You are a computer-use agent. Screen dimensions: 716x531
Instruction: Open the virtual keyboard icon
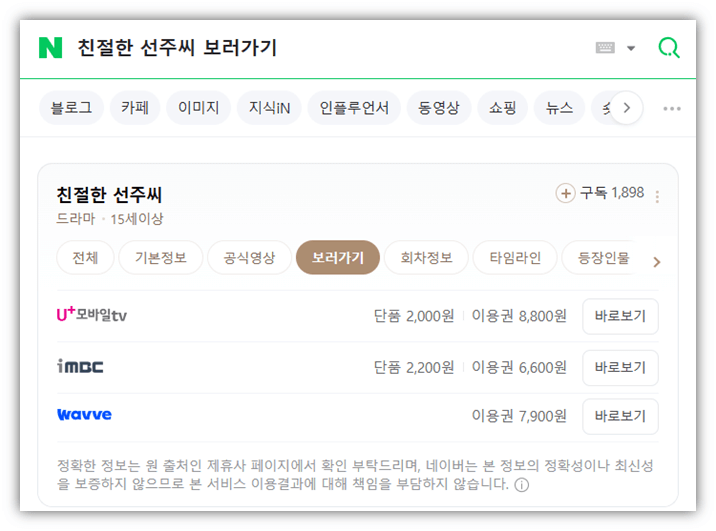[605, 47]
